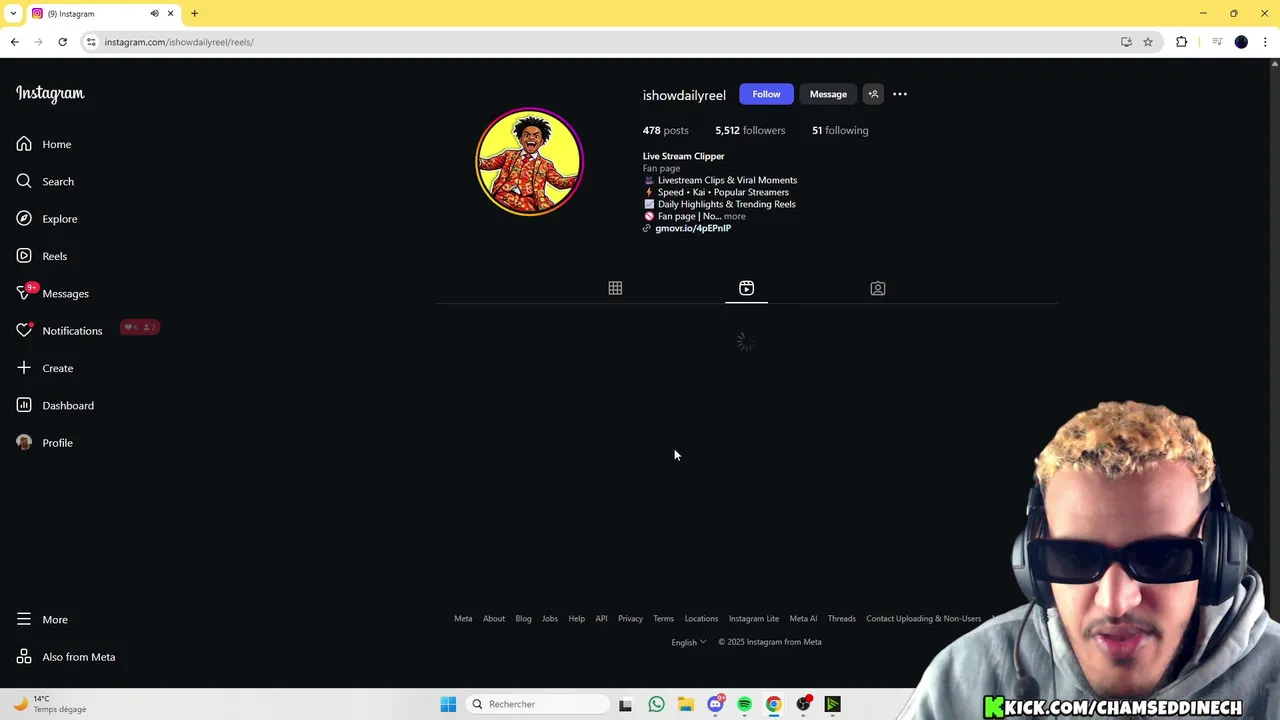Open Messages with the 9+ badge
This screenshot has height=720, width=1280.
click(53, 293)
